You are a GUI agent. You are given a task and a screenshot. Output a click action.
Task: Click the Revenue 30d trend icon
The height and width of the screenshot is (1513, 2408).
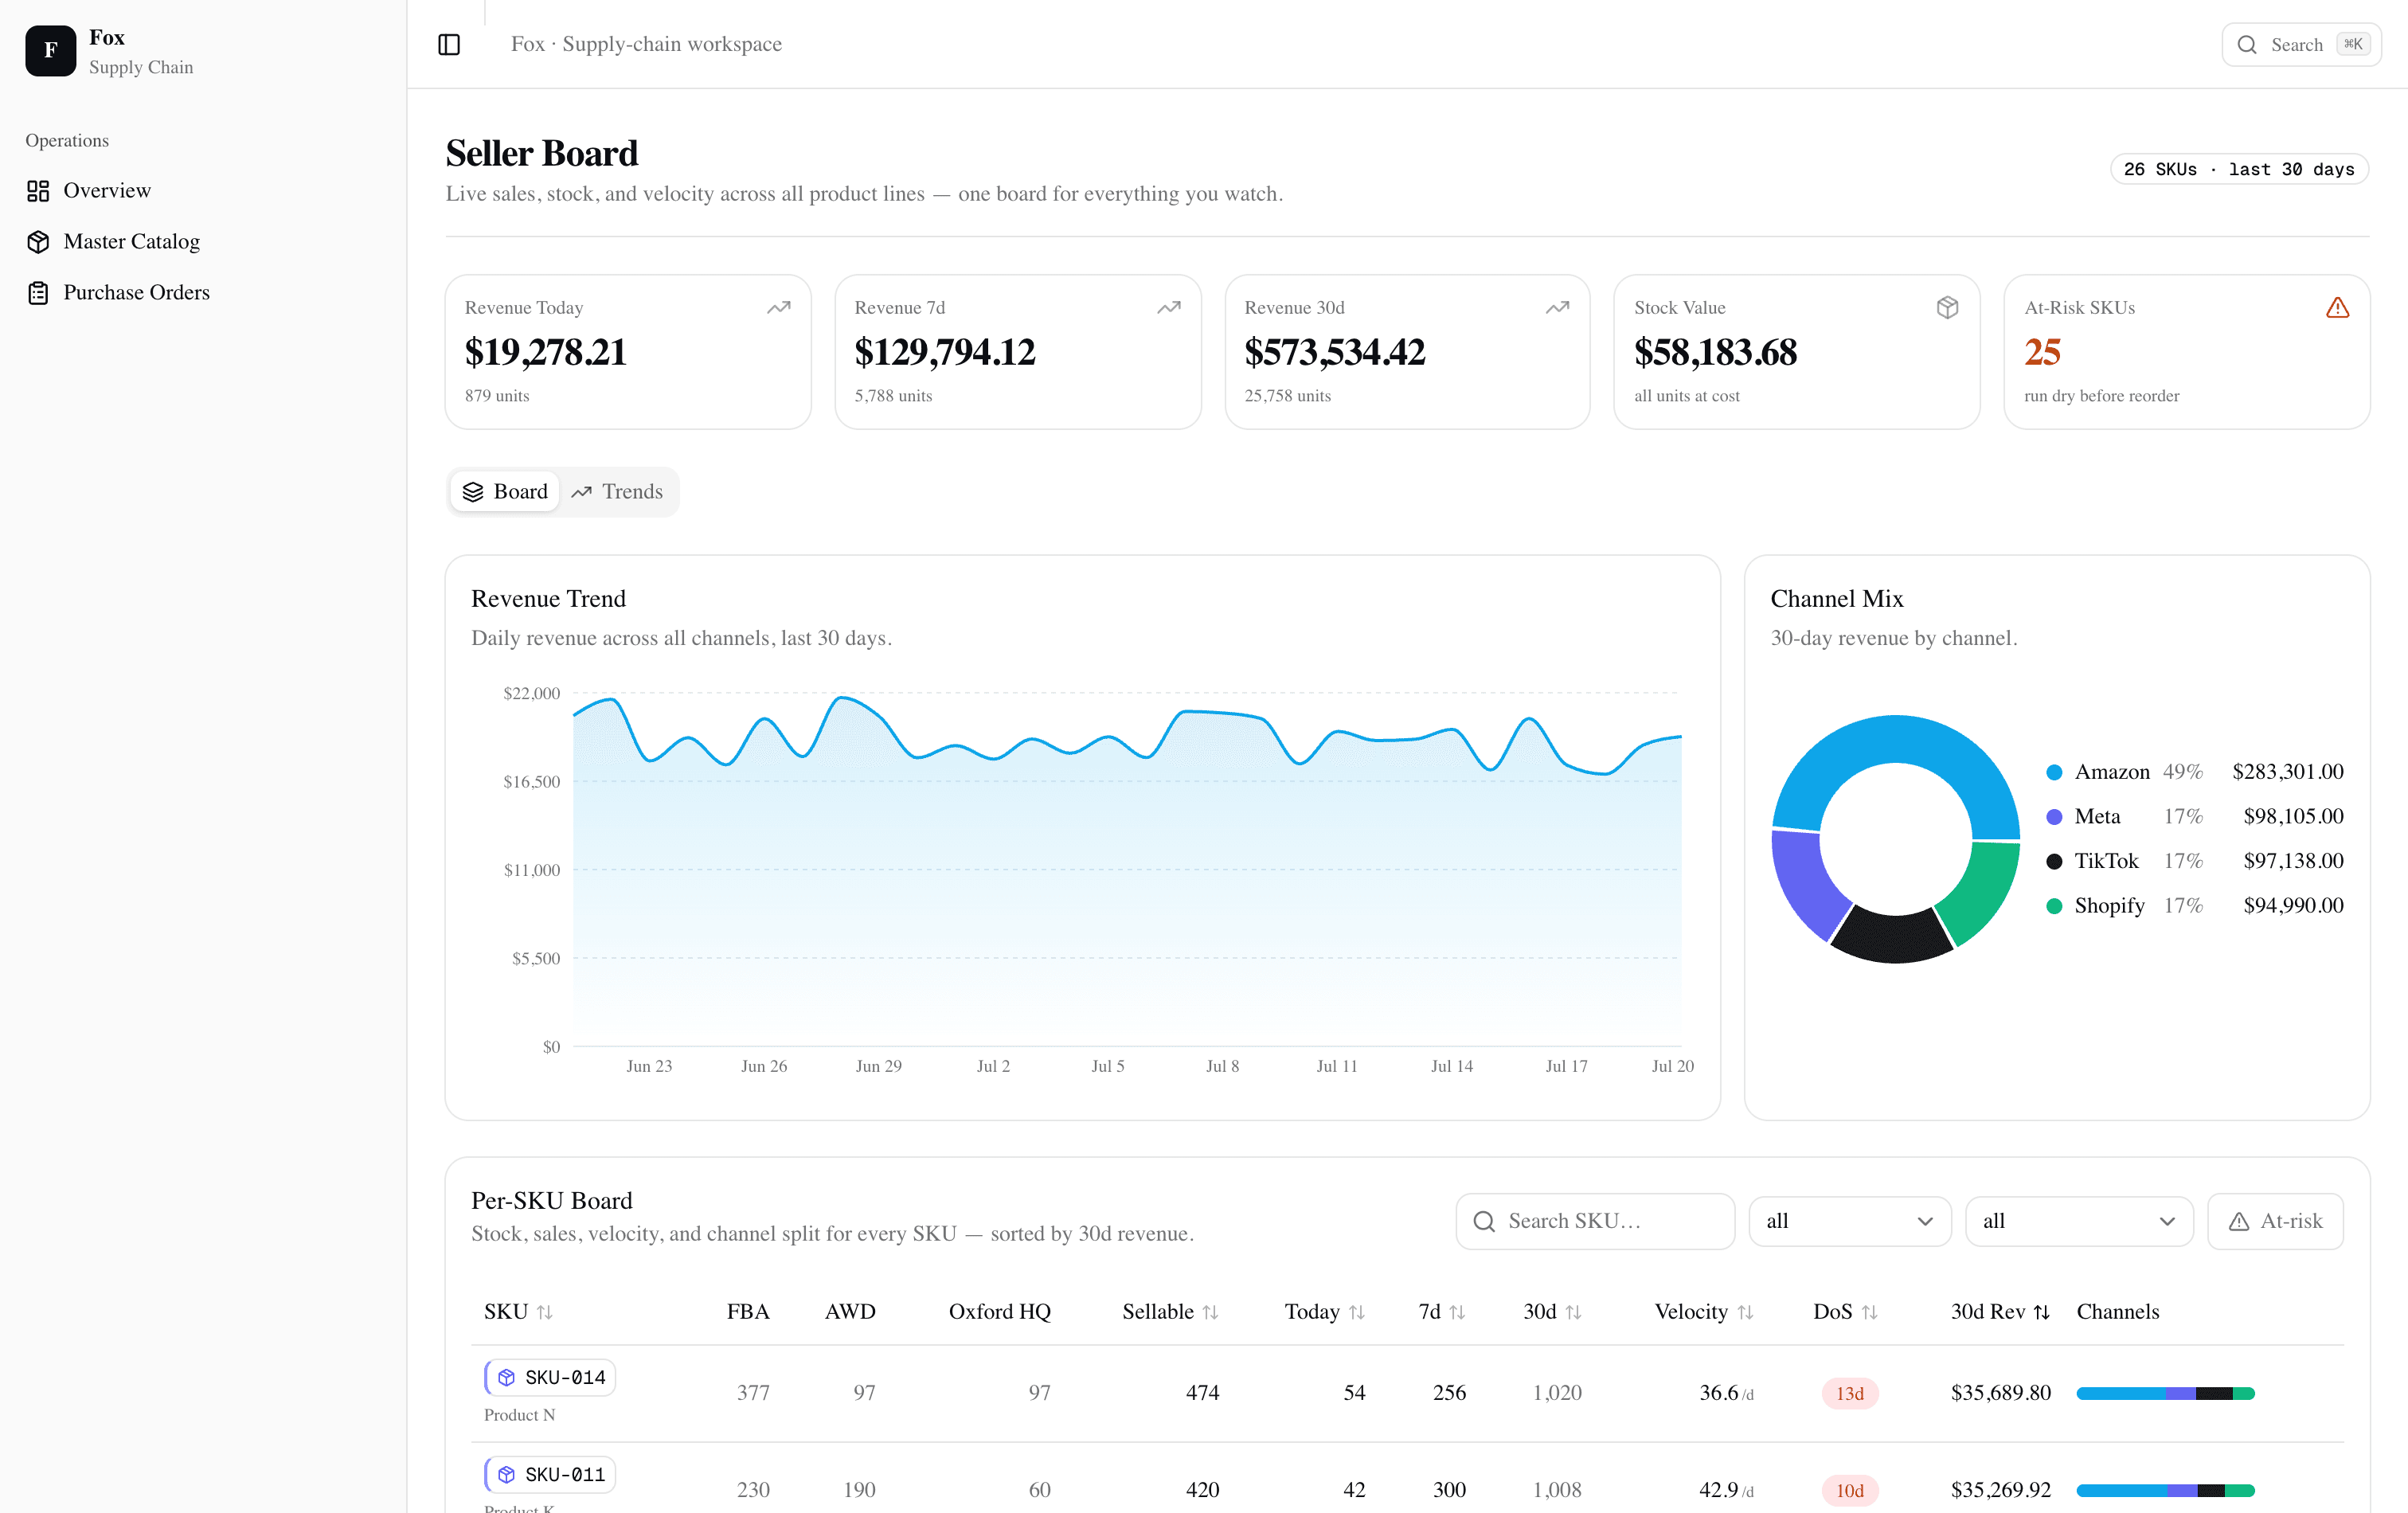pos(1557,307)
